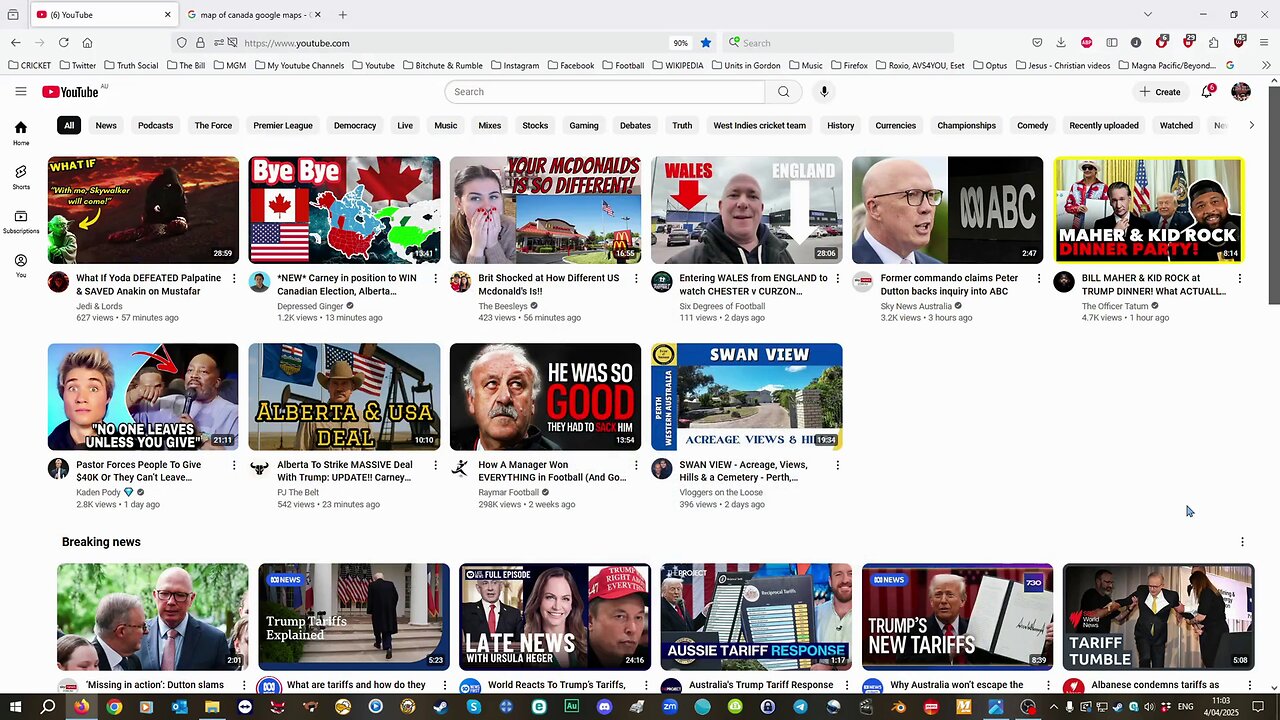
Task: Open Trump's New Tariffs thumbnail
Action: pos(957,617)
